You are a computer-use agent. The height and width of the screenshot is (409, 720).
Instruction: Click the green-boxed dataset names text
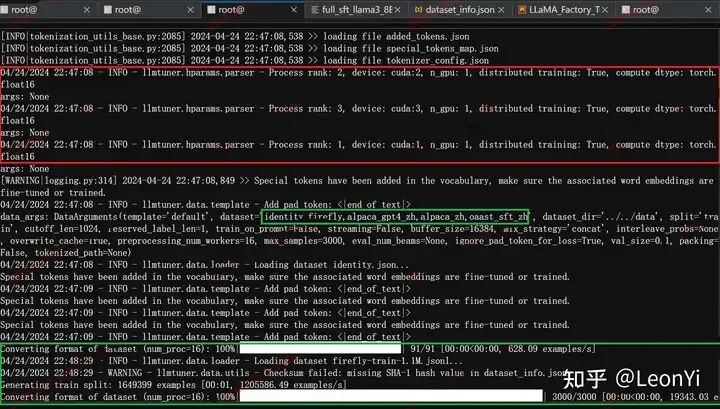pyautogui.click(x=397, y=216)
